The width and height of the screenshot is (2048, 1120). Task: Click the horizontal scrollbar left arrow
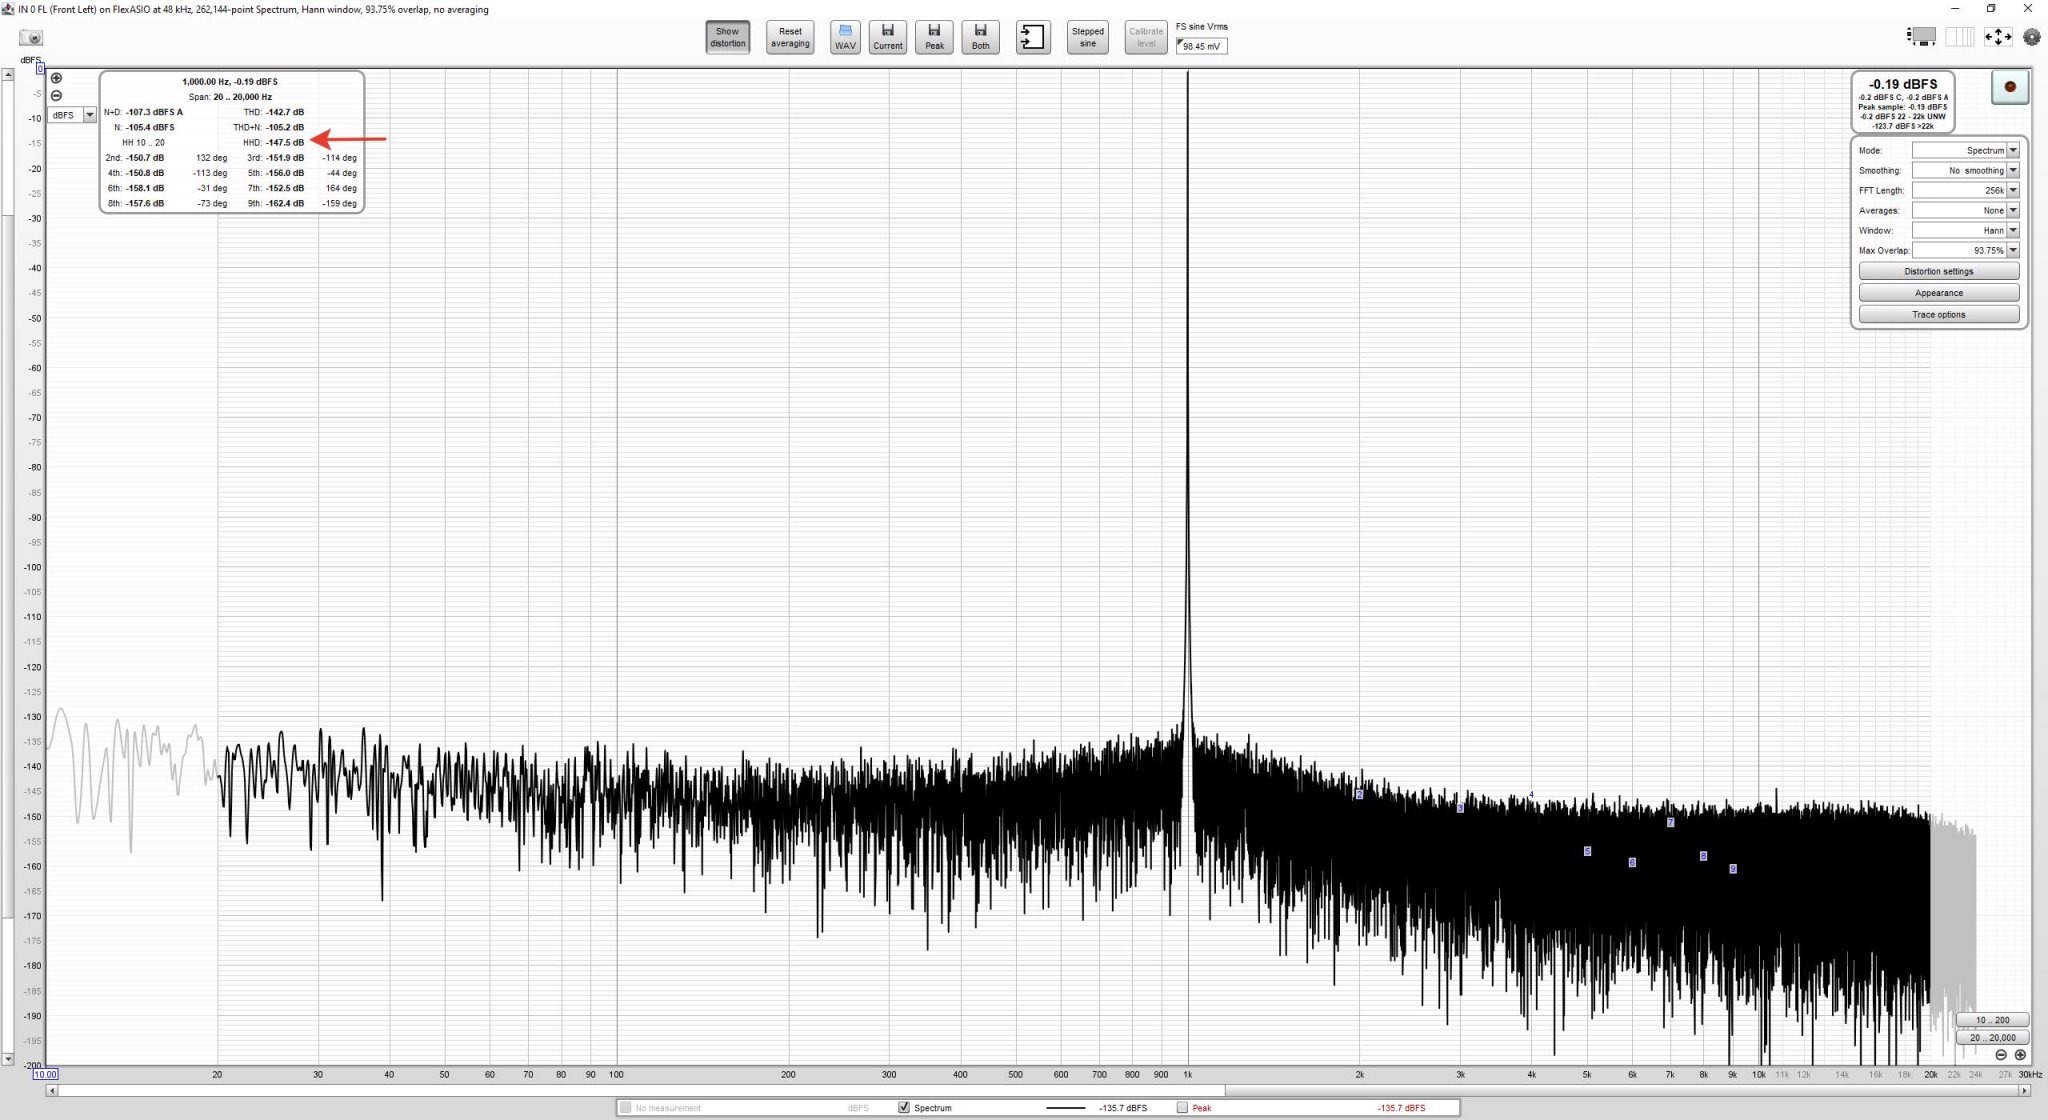point(51,1090)
